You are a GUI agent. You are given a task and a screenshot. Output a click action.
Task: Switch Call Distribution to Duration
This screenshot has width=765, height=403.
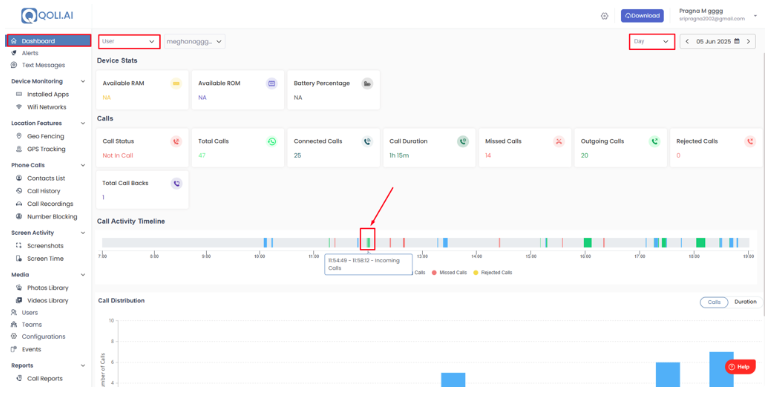click(x=745, y=302)
